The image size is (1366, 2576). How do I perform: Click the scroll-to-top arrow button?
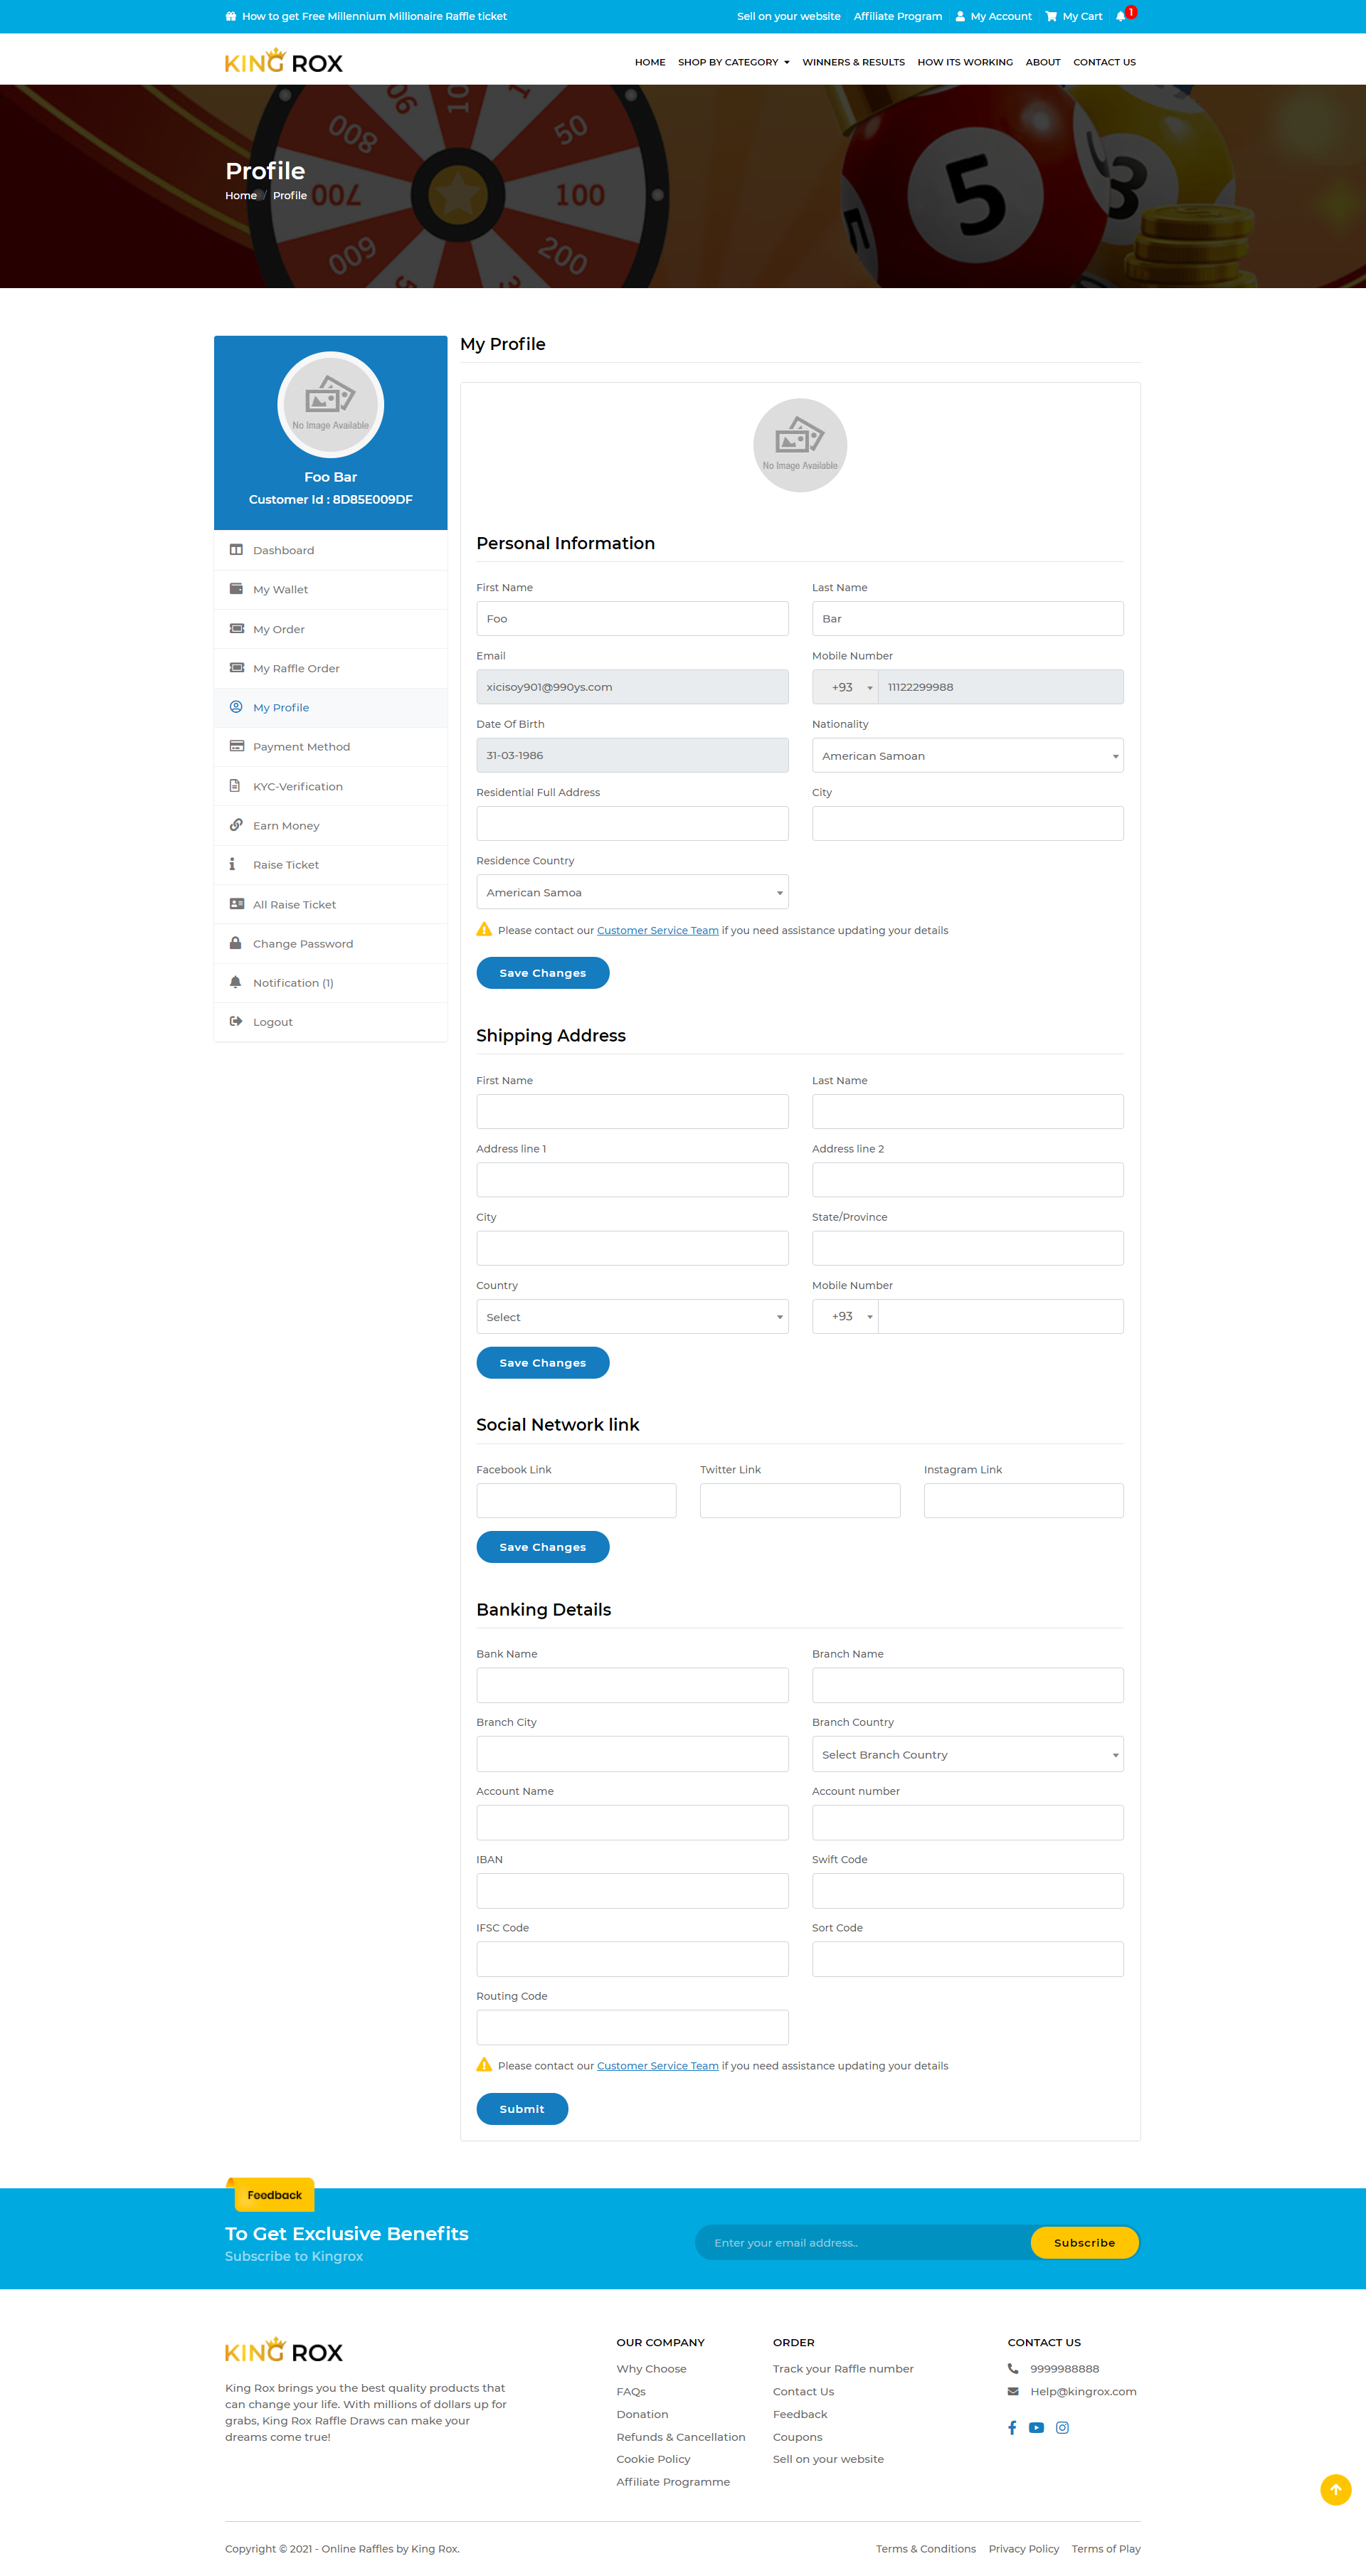pos(1335,2490)
